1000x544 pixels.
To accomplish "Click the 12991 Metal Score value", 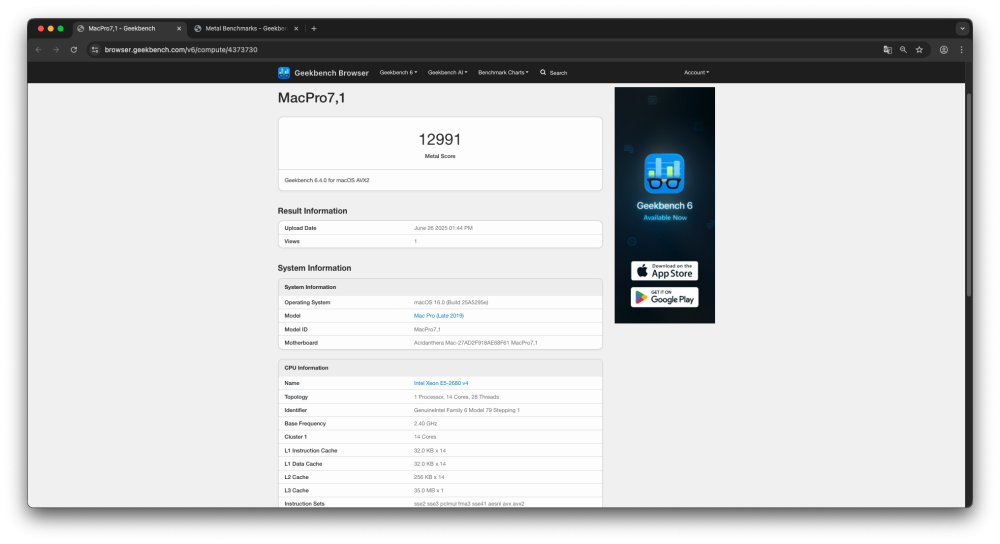I will [439, 140].
